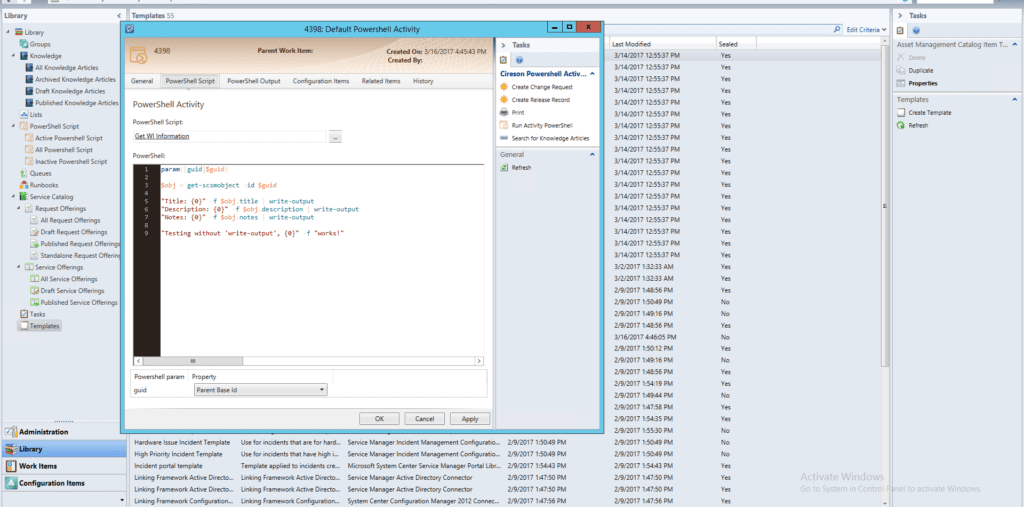Click the Properties icon in Tasks pane
This screenshot has height=507, width=1024.
point(901,84)
